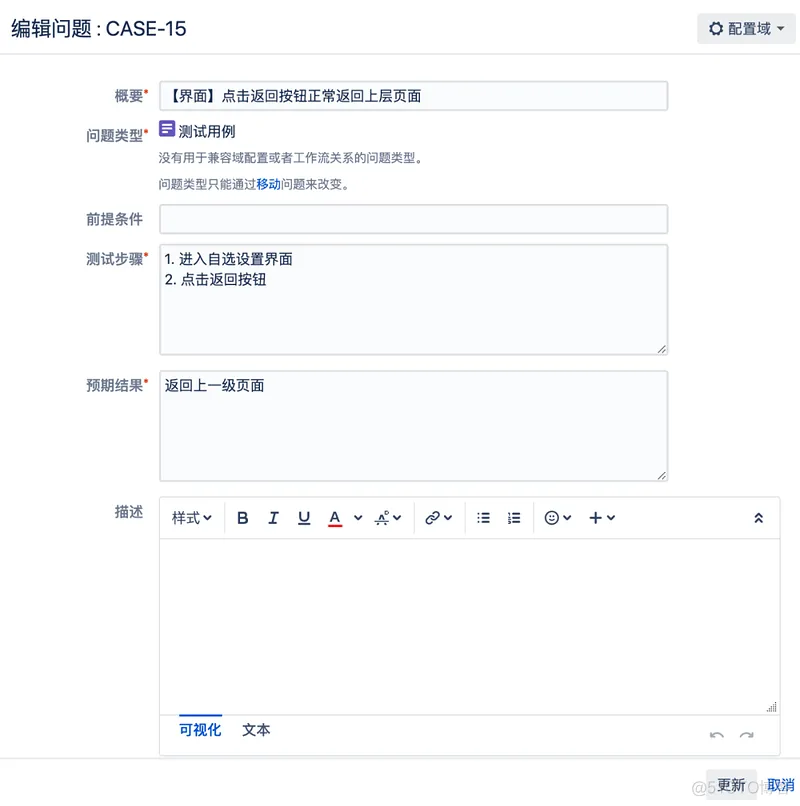800x806 pixels.
Task: Open the insert link menu
Action: (x=439, y=518)
